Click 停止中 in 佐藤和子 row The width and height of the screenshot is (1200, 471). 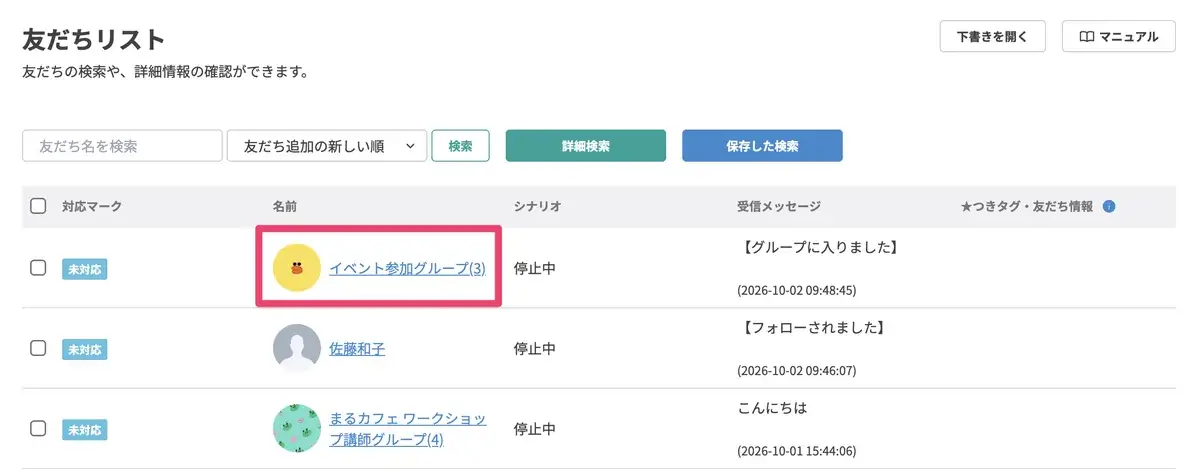coord(534,349)
